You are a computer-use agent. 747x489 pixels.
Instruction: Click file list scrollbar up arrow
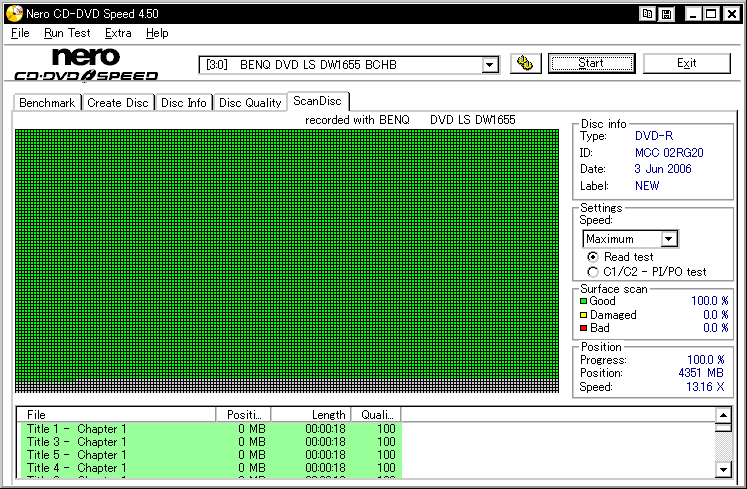[723, 415]
